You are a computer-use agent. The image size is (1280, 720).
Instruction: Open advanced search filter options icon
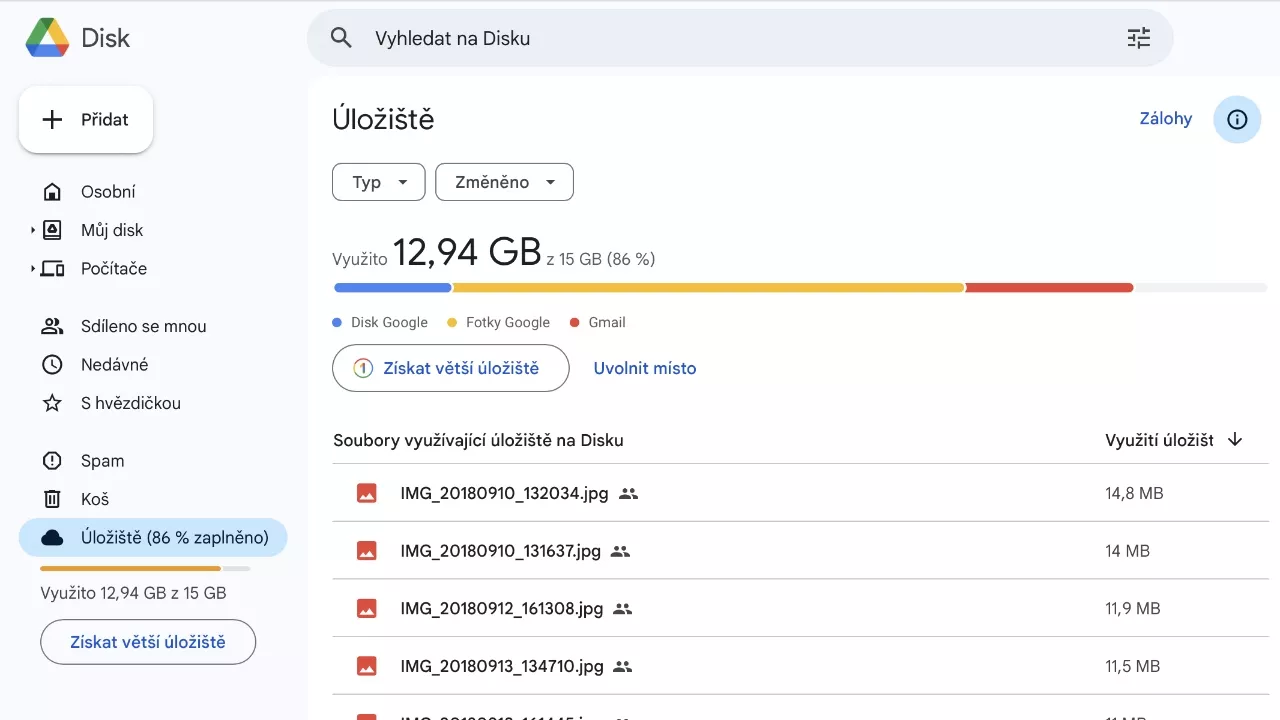click(1138, 38)
